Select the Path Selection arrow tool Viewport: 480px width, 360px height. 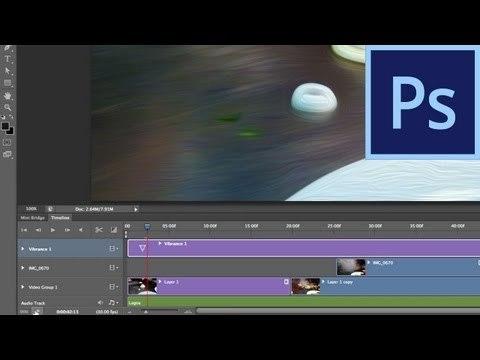coord(7,71)
